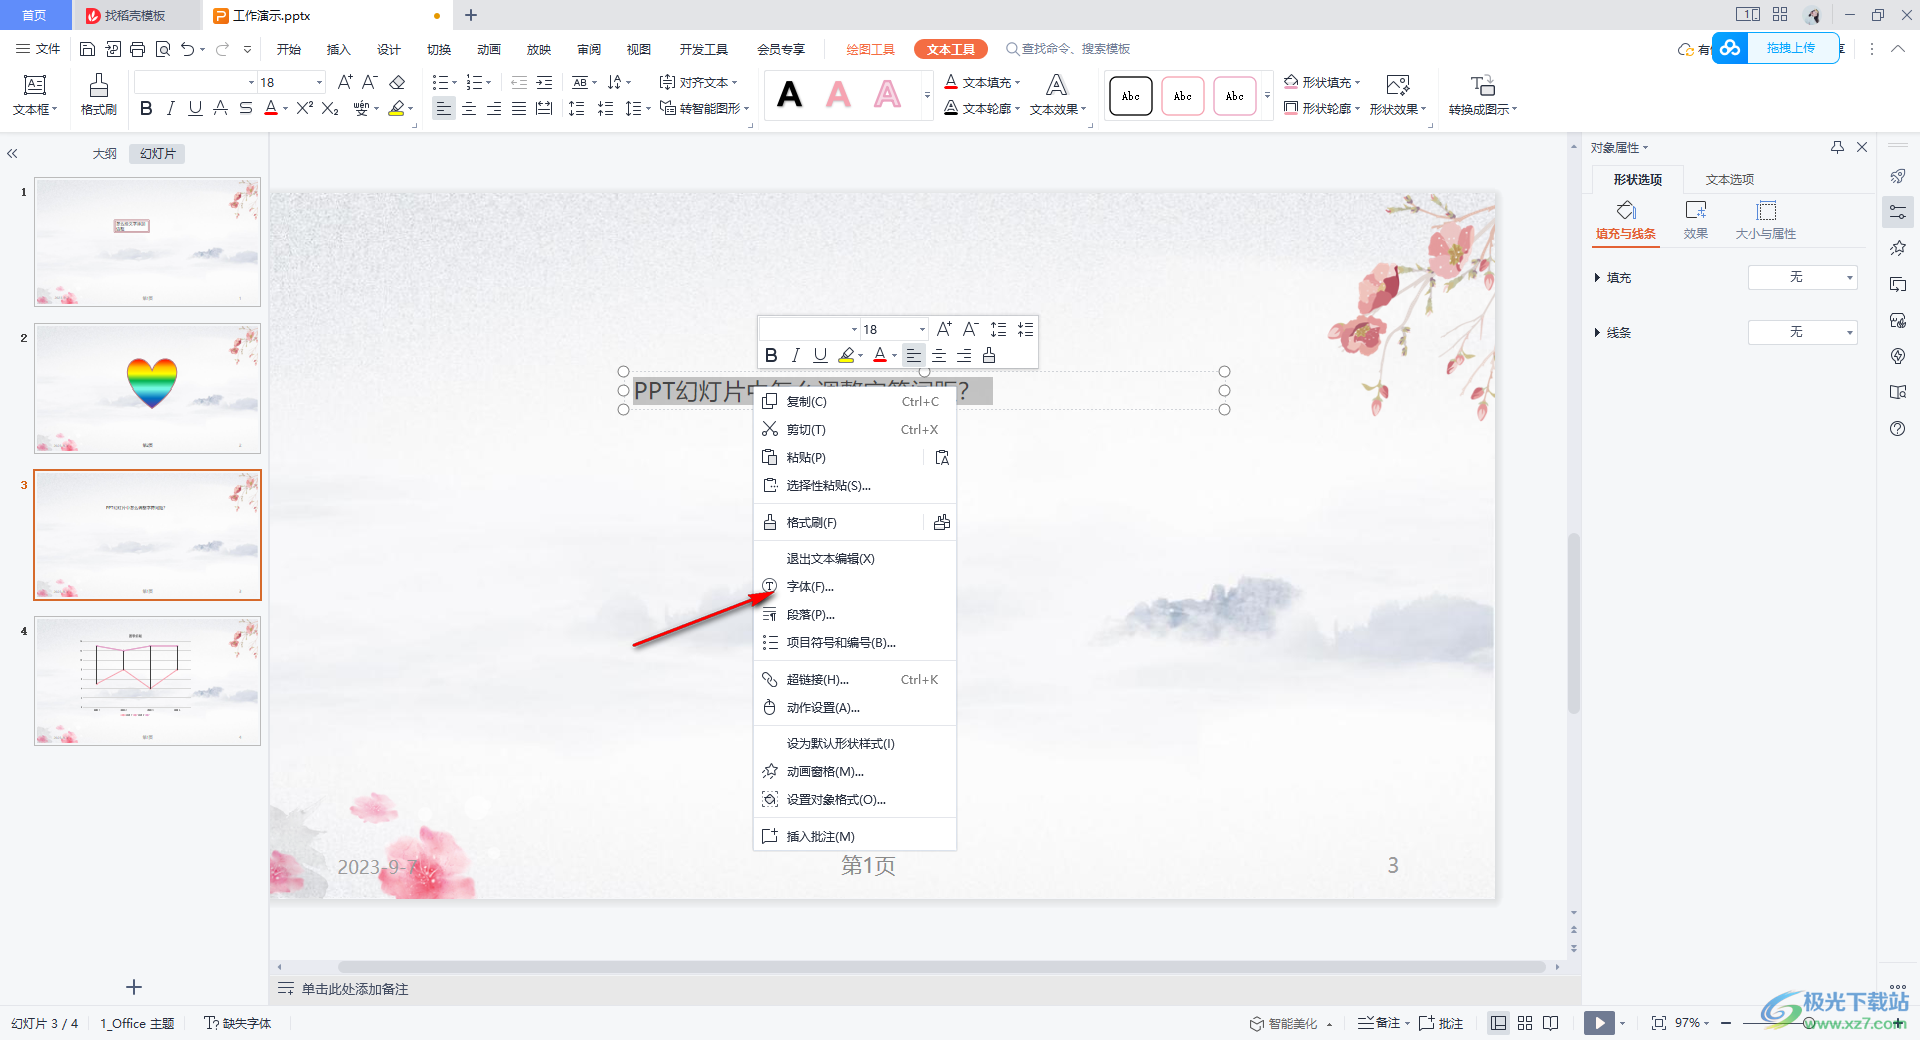This screenshot has width=1920, height=1040.
Task: Click paste-as-text icon beside Paste entry
Action: [941, 457]
